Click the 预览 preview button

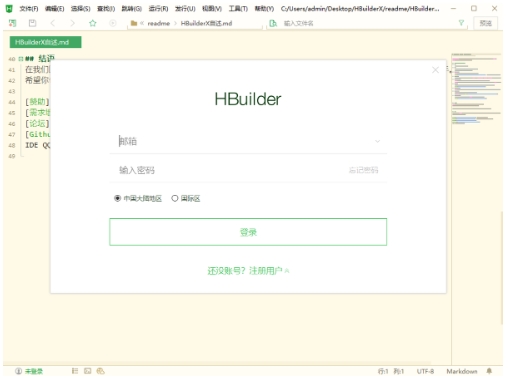(x=485, y=23)
